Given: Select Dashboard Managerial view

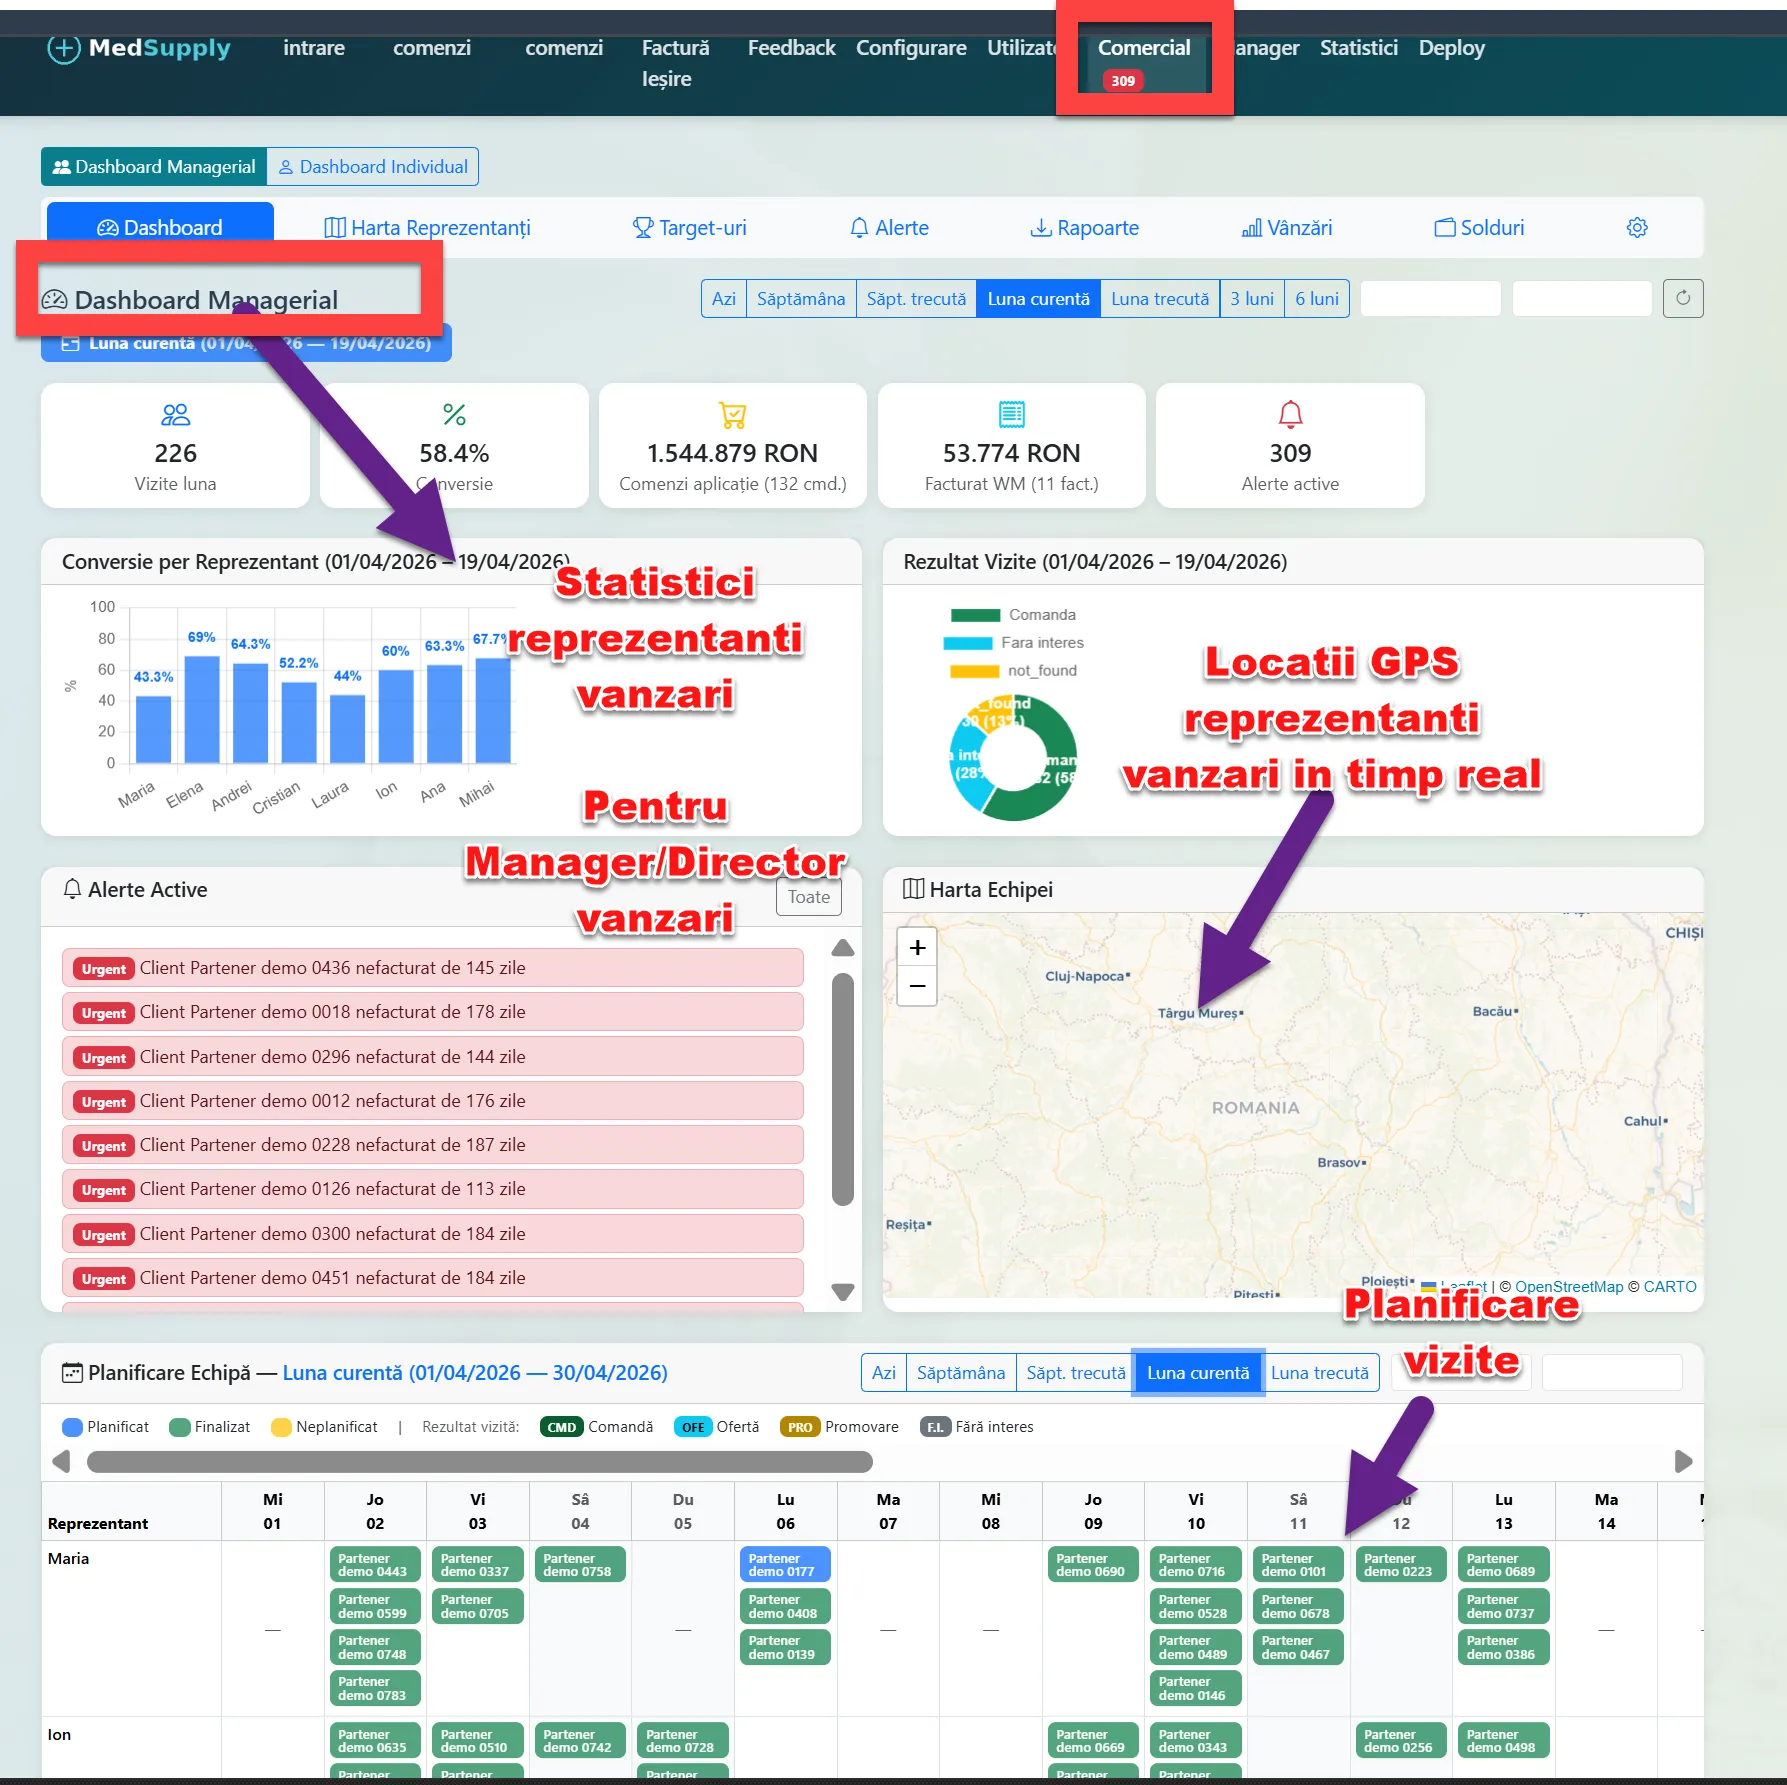Looking at the screenshot, I should point(154,167).
